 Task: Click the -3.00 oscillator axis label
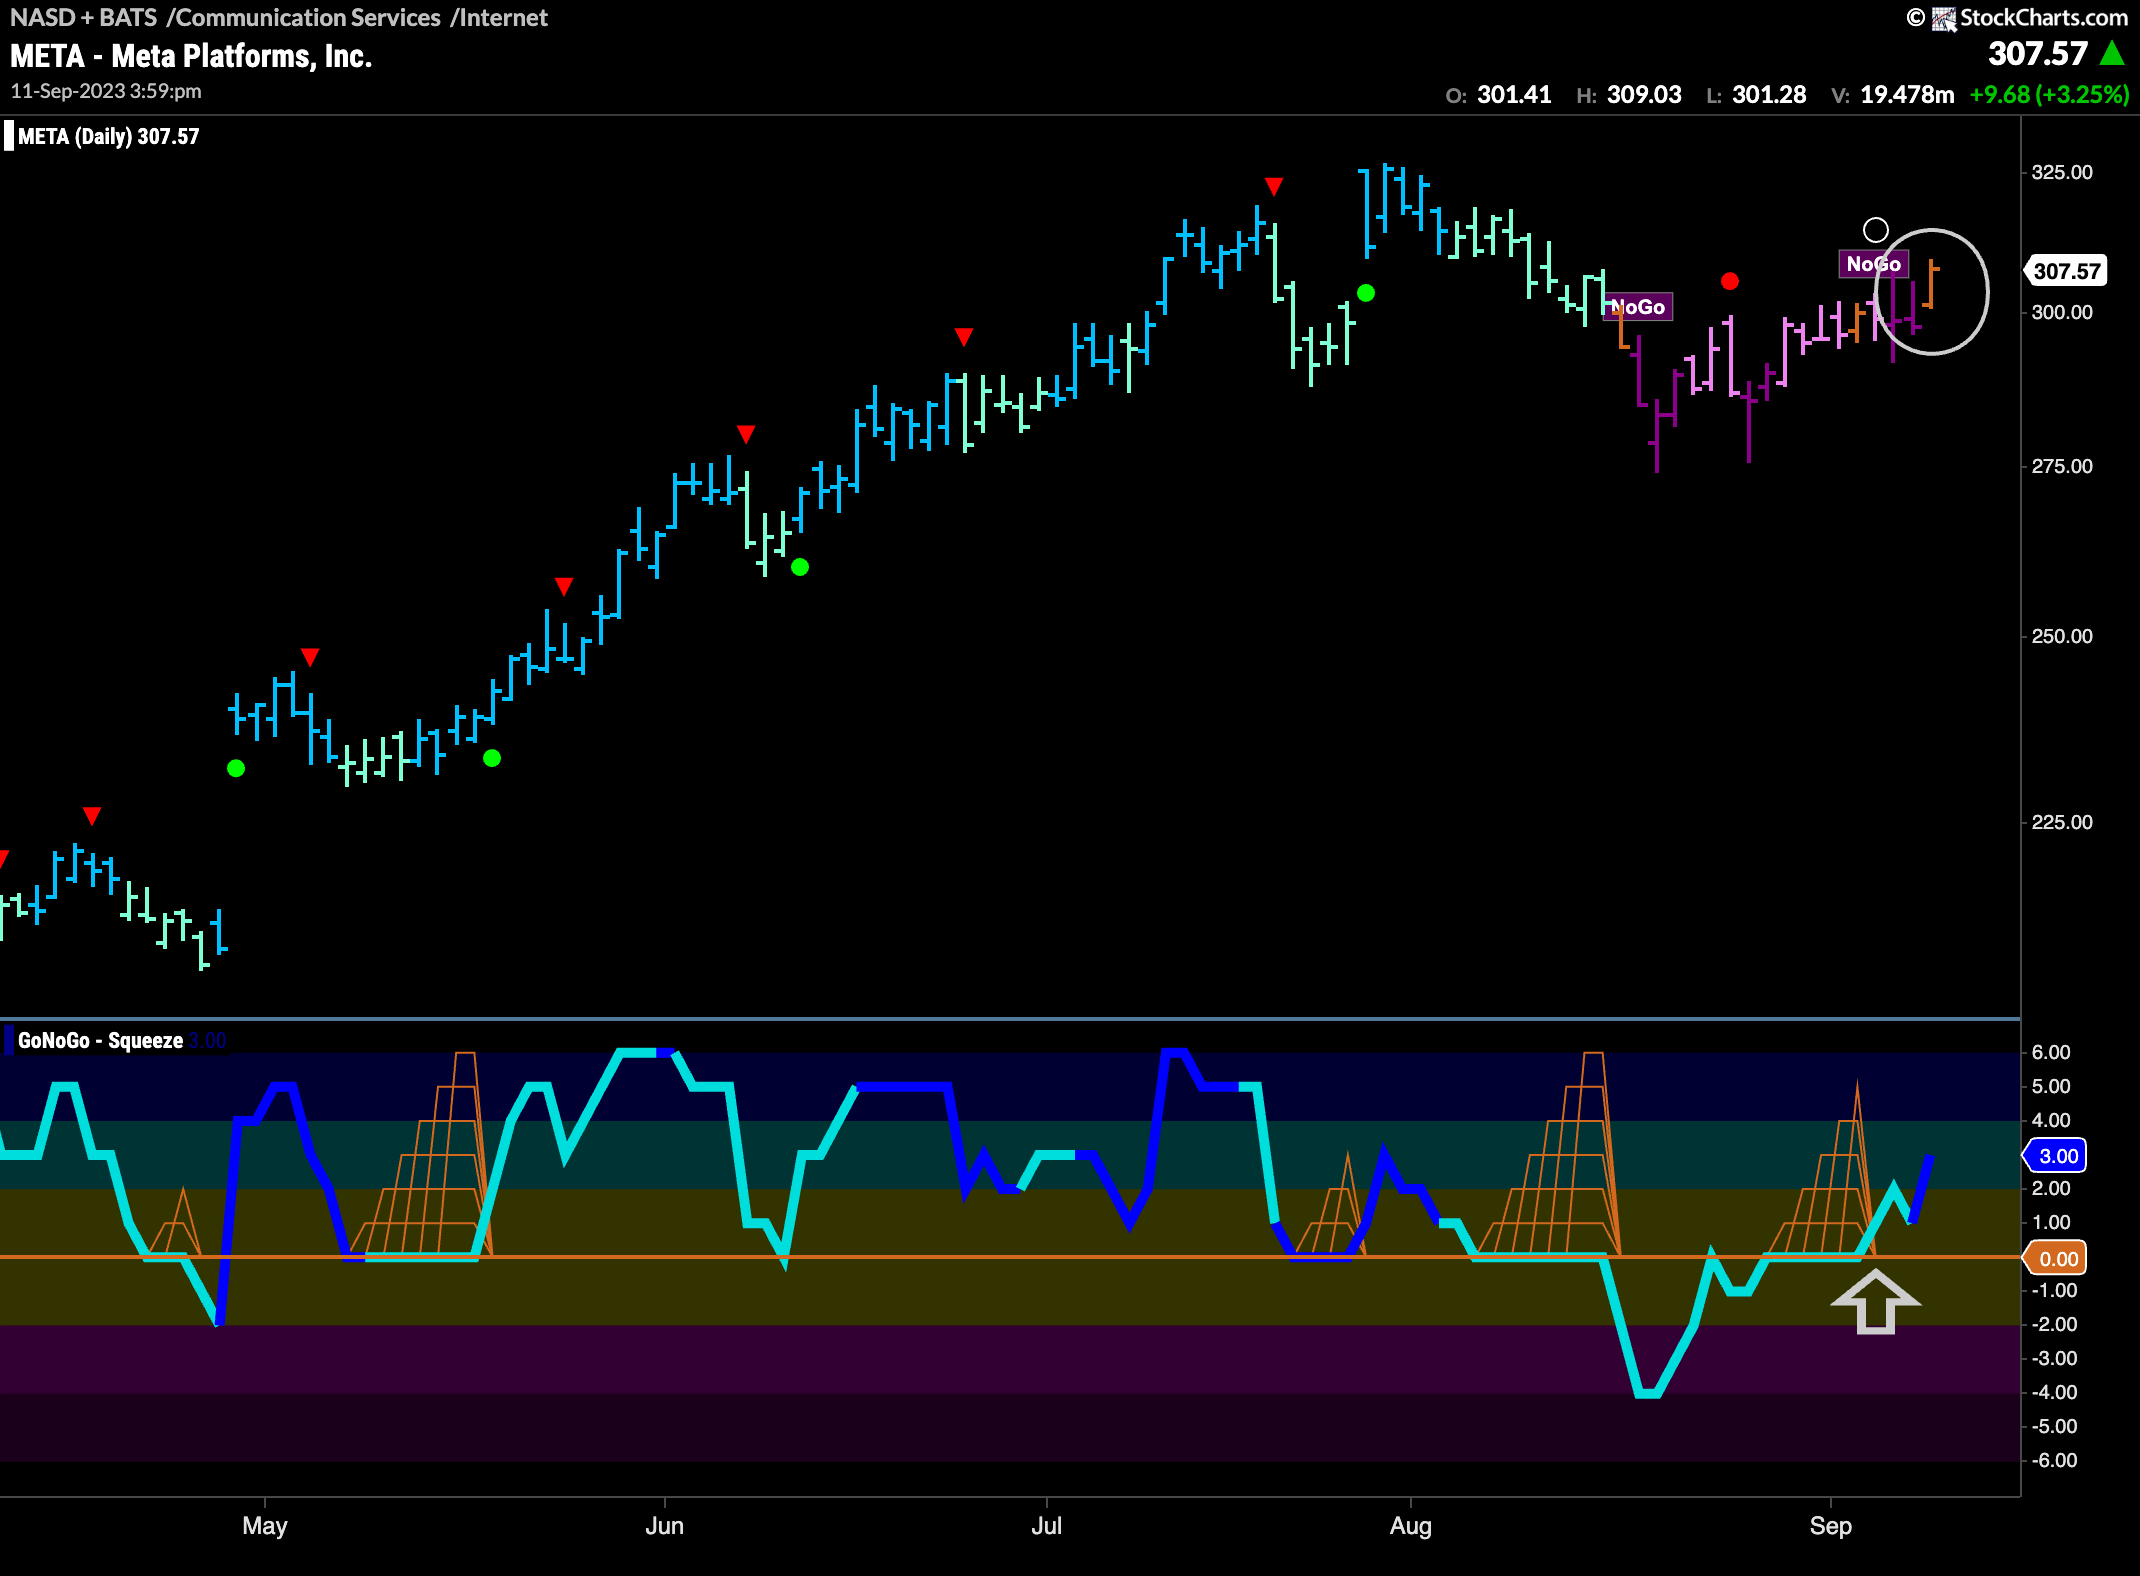[x=2054, y=1358]
